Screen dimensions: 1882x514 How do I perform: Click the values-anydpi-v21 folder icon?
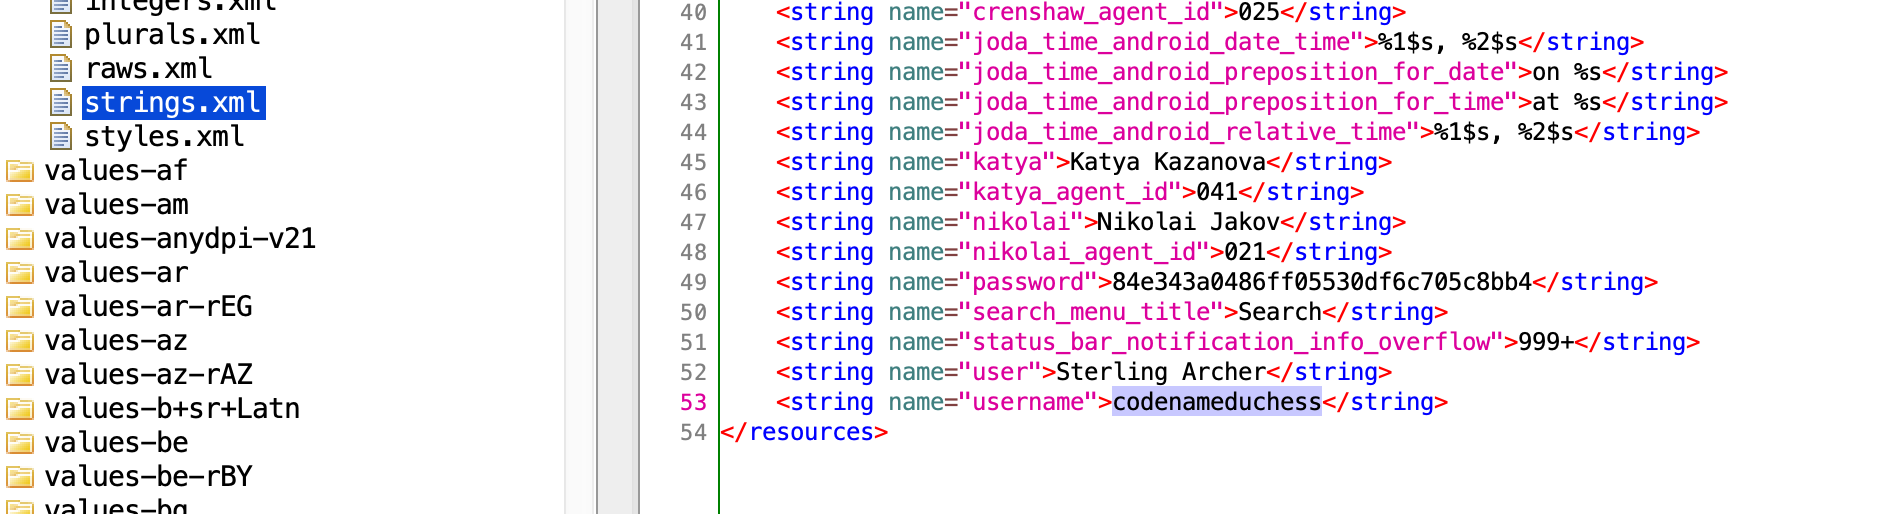tap(20, 239)
